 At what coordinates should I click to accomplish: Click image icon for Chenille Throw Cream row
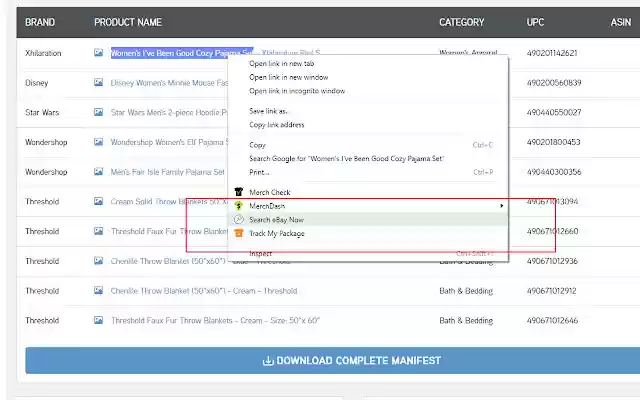click(x=98, y=291)
